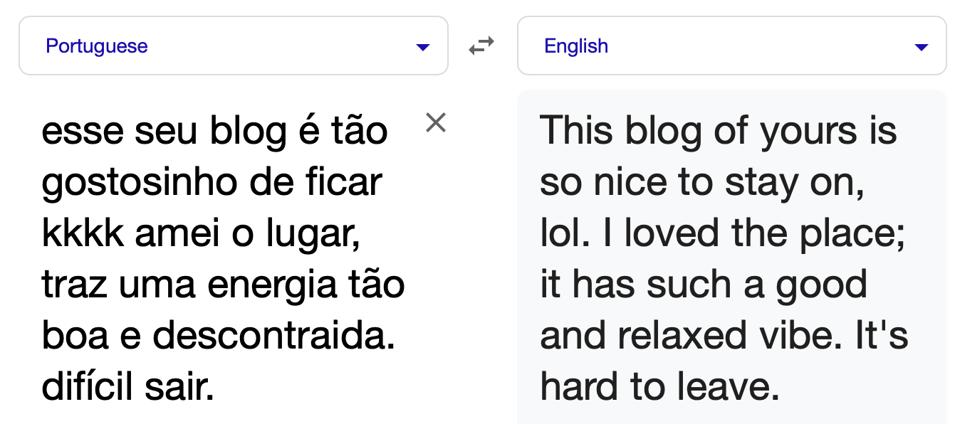Viewport: 960px width, 424px height.
Task: Select the English target language label
Action: 576,46
